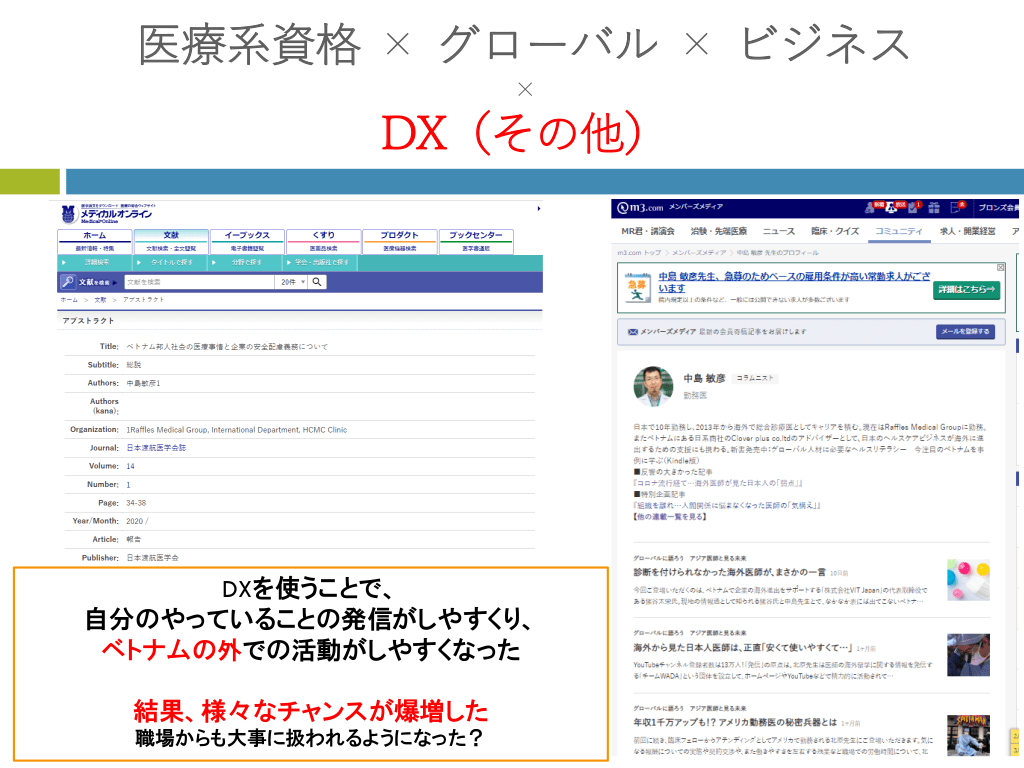Viewport: 1024px width, 768px height.
Task: Click the 急募 ad icon
Action: click(x=637, y=287)
